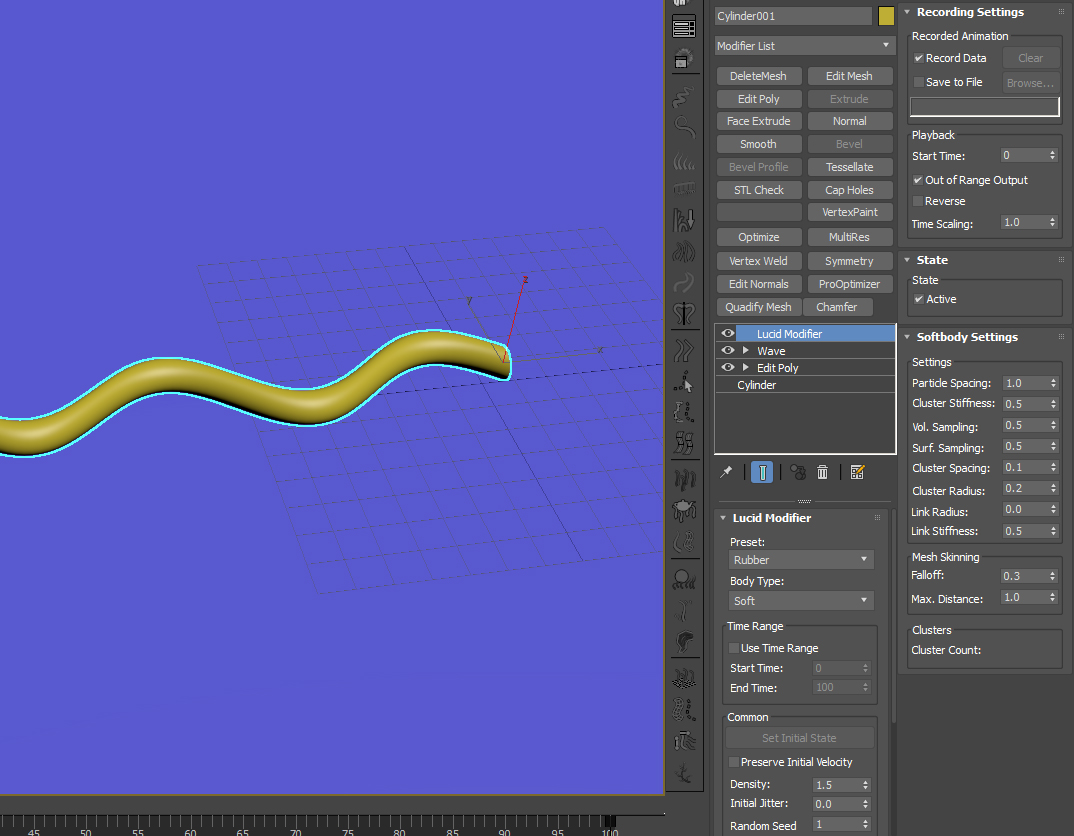Click the pin stack icon
The height and width of the screenshot is (836, 1074).
[x=727, y=472]
